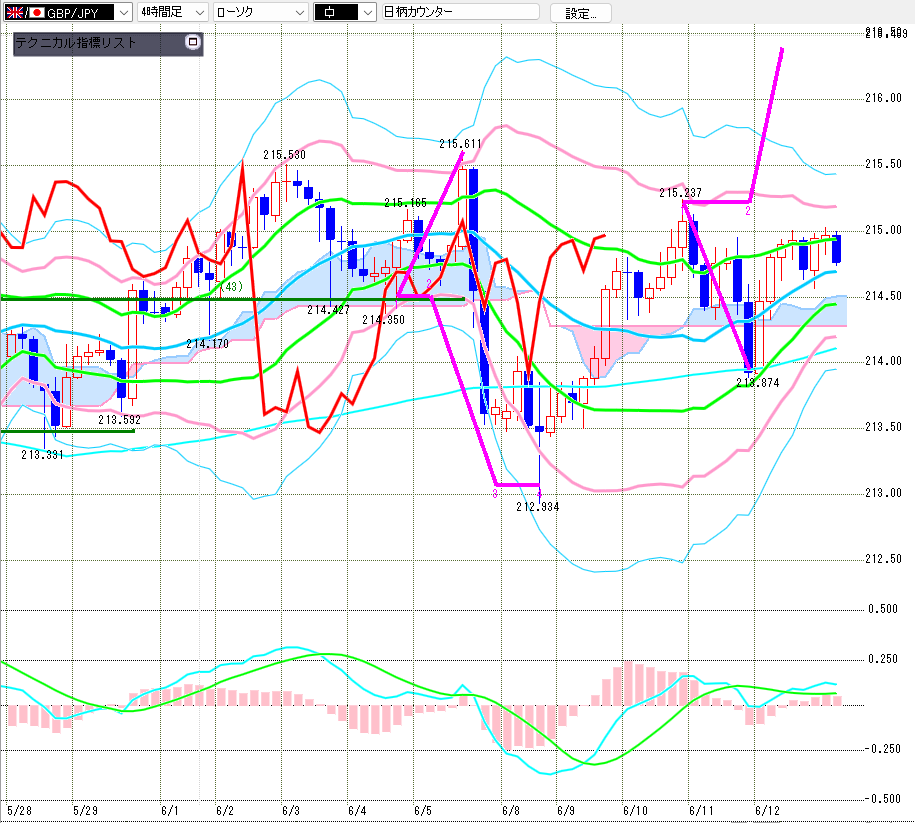The image size is (915, 823).
Task: Click the -0.250 MACD axis value
Action: (x=882, y=749)
